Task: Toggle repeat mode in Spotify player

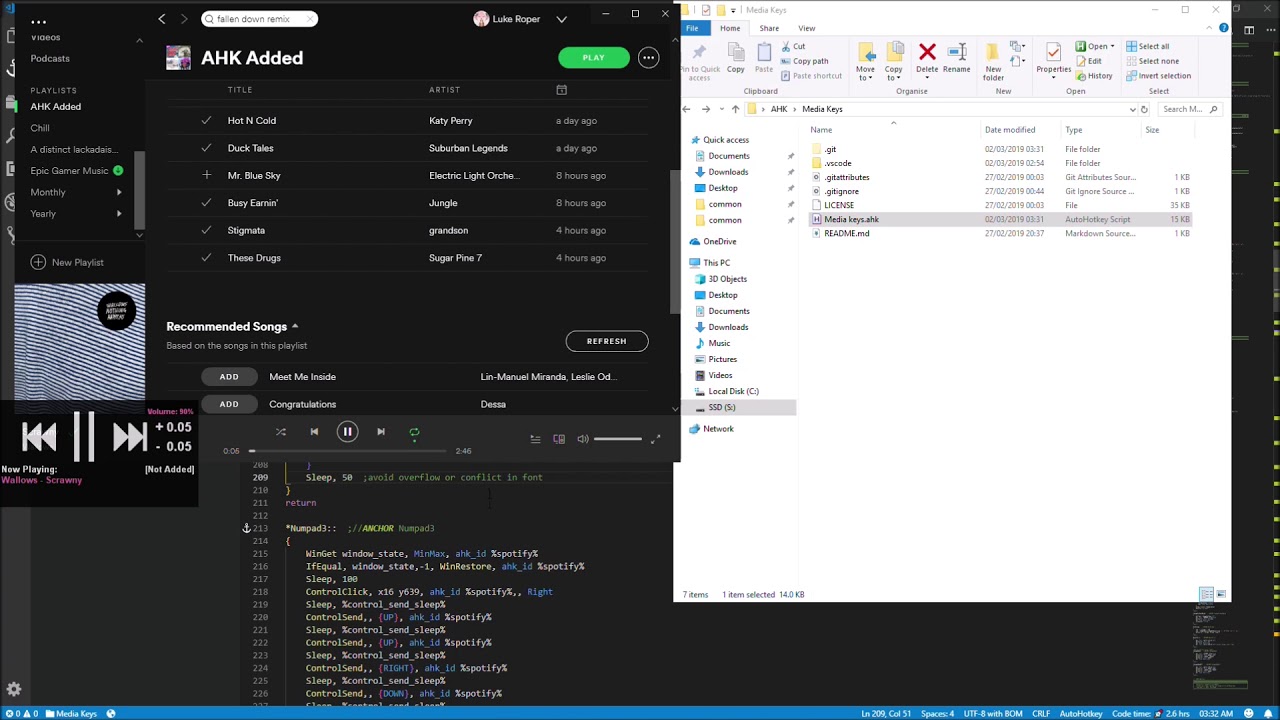Action: [414, 432]
